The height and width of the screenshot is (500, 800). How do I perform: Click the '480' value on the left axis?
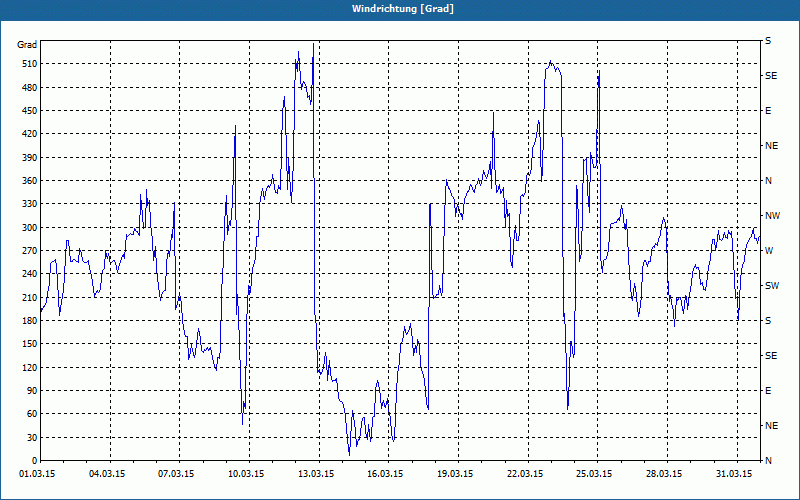click(30, 88)
